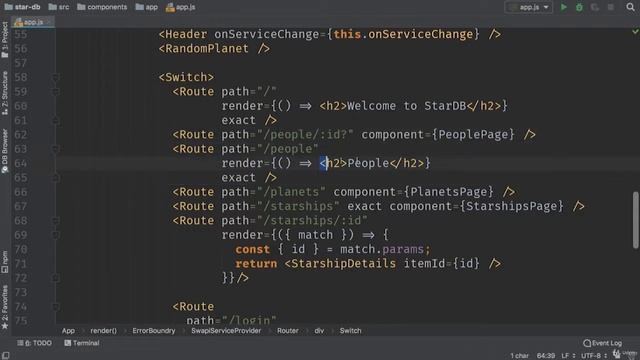640x360 pixels.
Task: Jump to SwapiServiceProvider in the breadcrumbs
Action: pos(226,331)
